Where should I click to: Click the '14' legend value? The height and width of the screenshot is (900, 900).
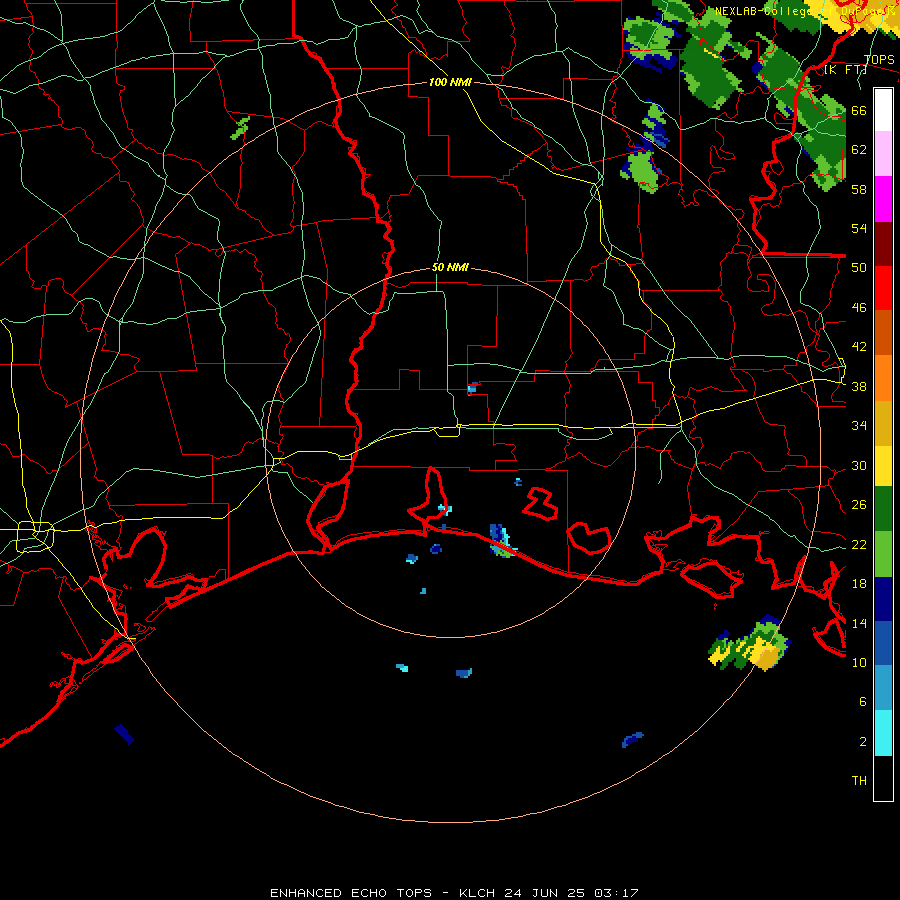tap(859, 623)
